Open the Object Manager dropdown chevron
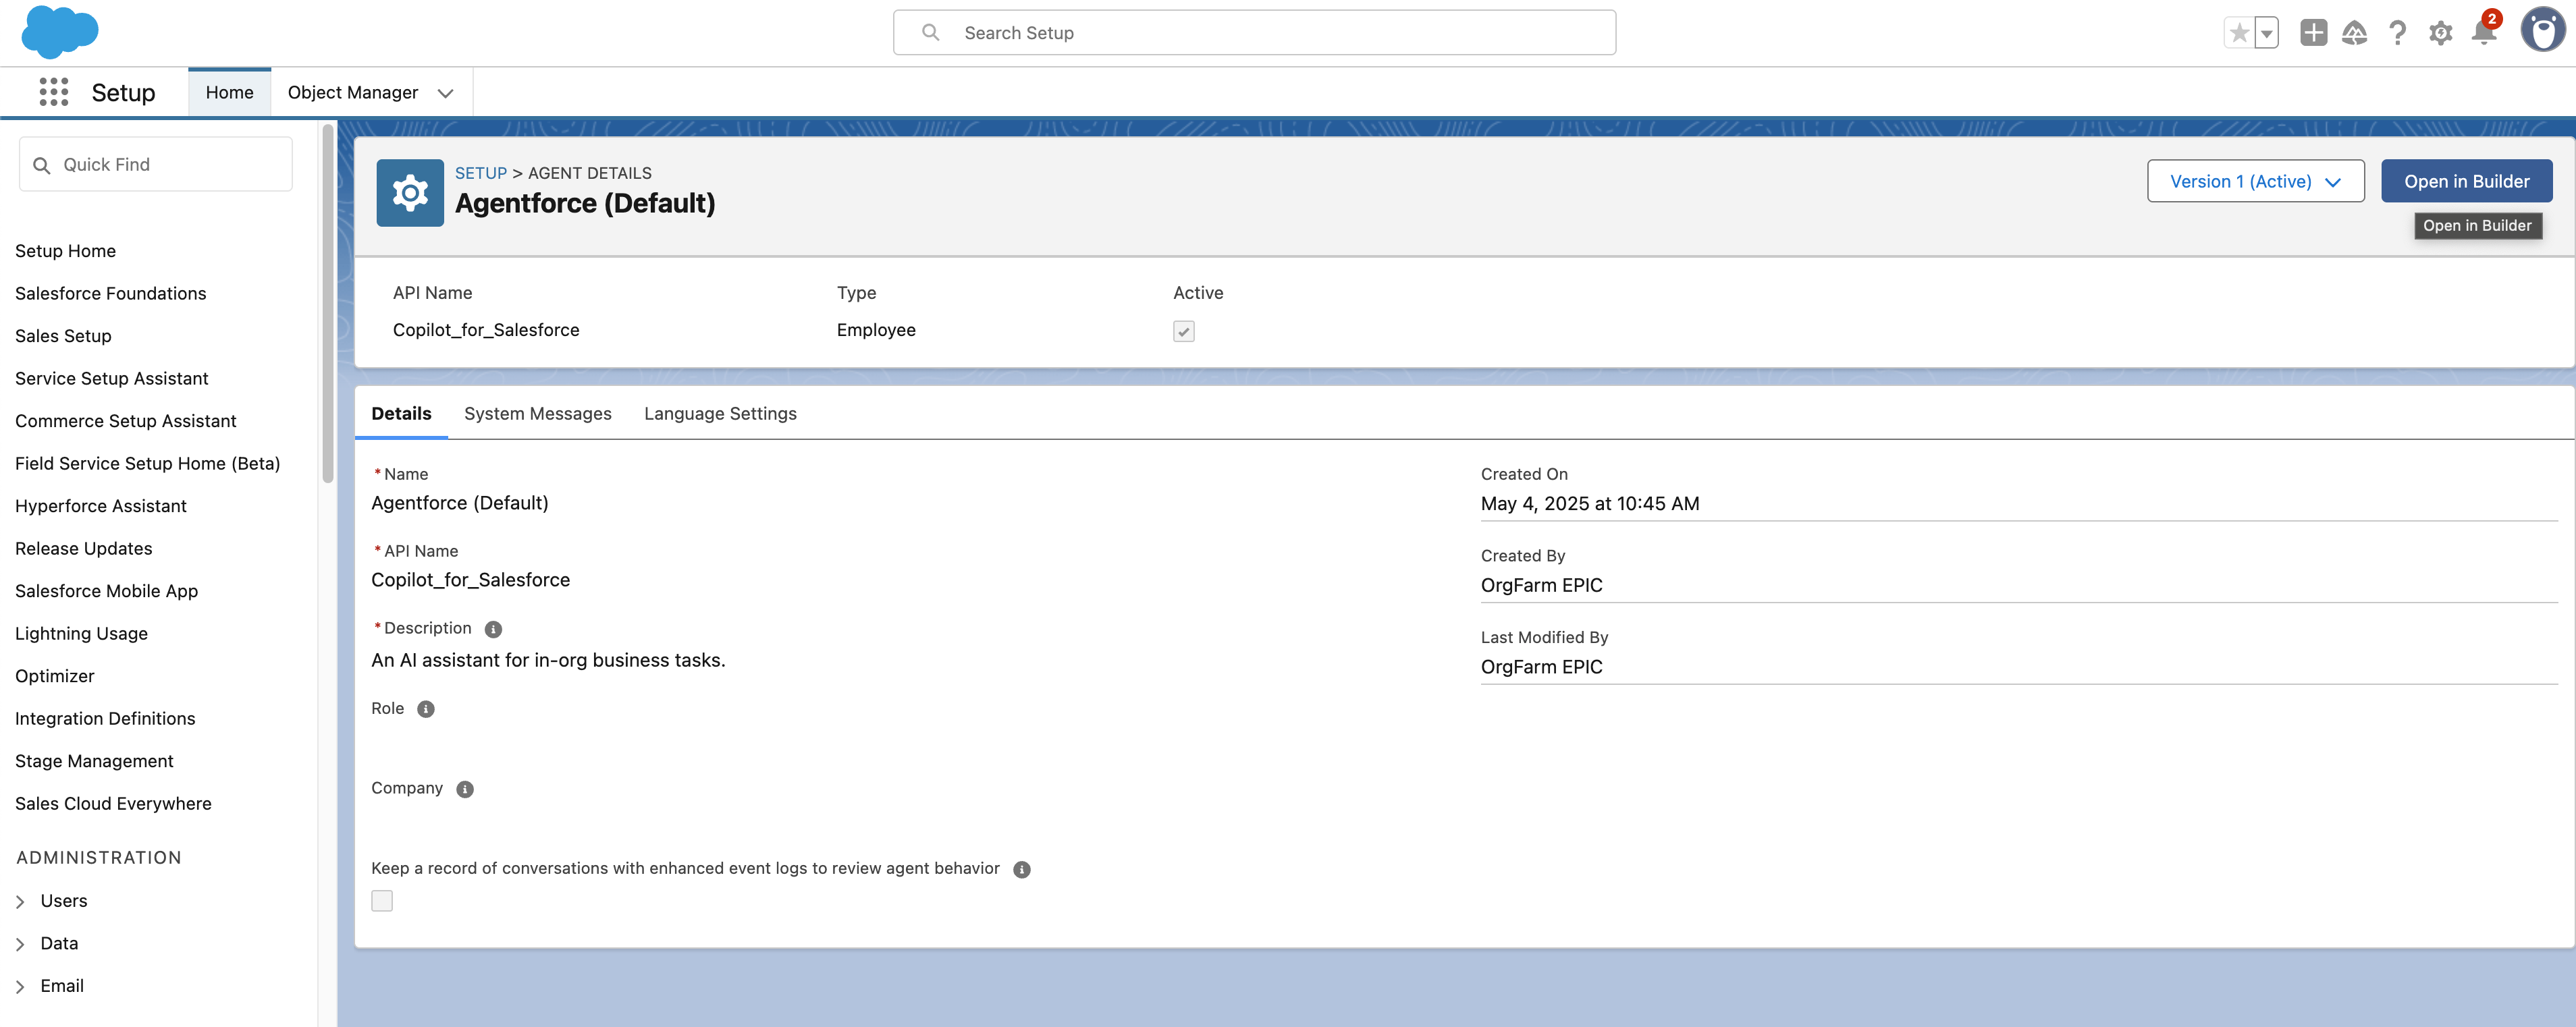The image size is (2576, 1027). pyautogui.click(x=446, y=93)
